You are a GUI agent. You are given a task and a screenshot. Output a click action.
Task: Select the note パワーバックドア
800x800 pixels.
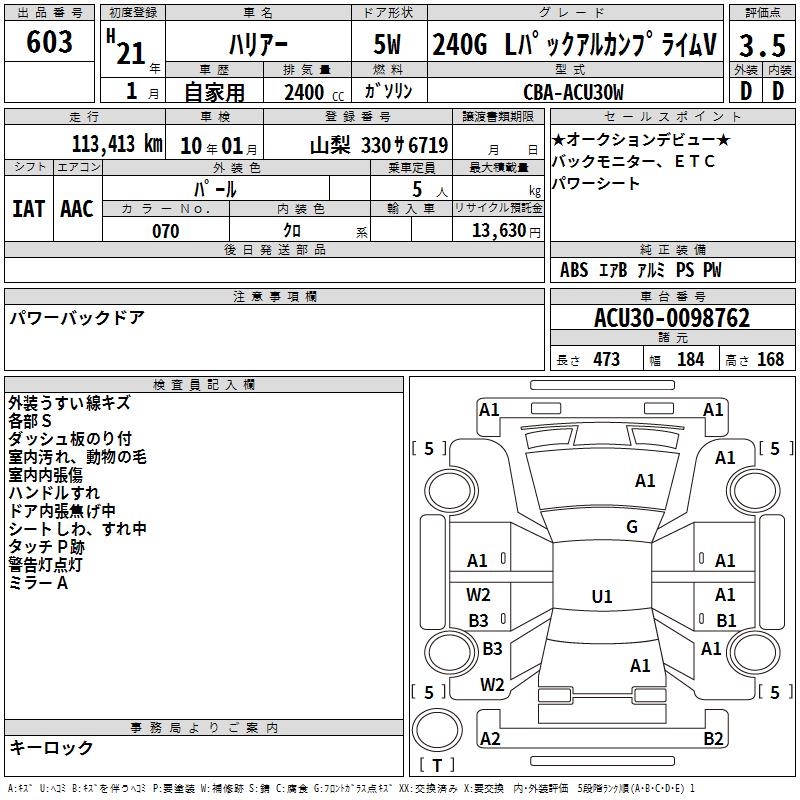(77, 318)
